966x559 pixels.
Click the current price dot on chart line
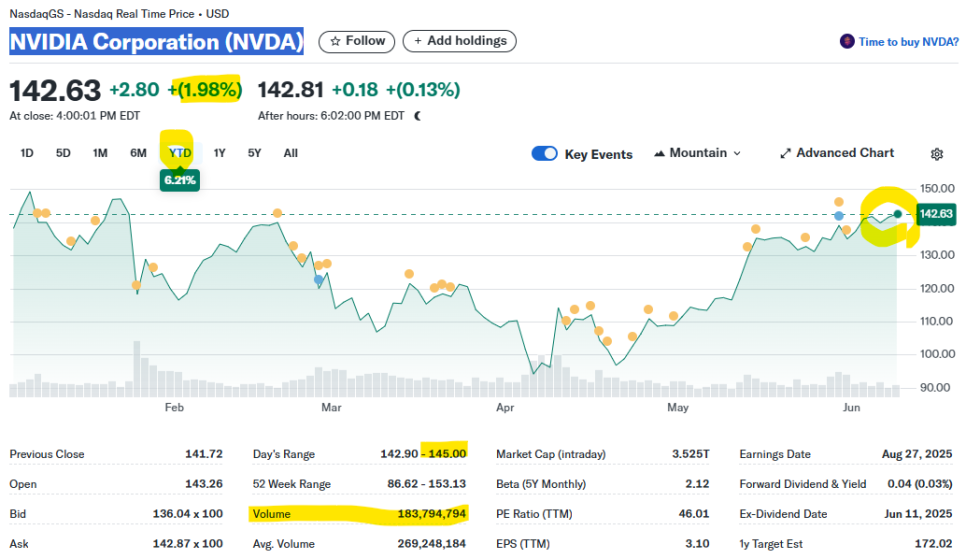(x=898, y=214)
